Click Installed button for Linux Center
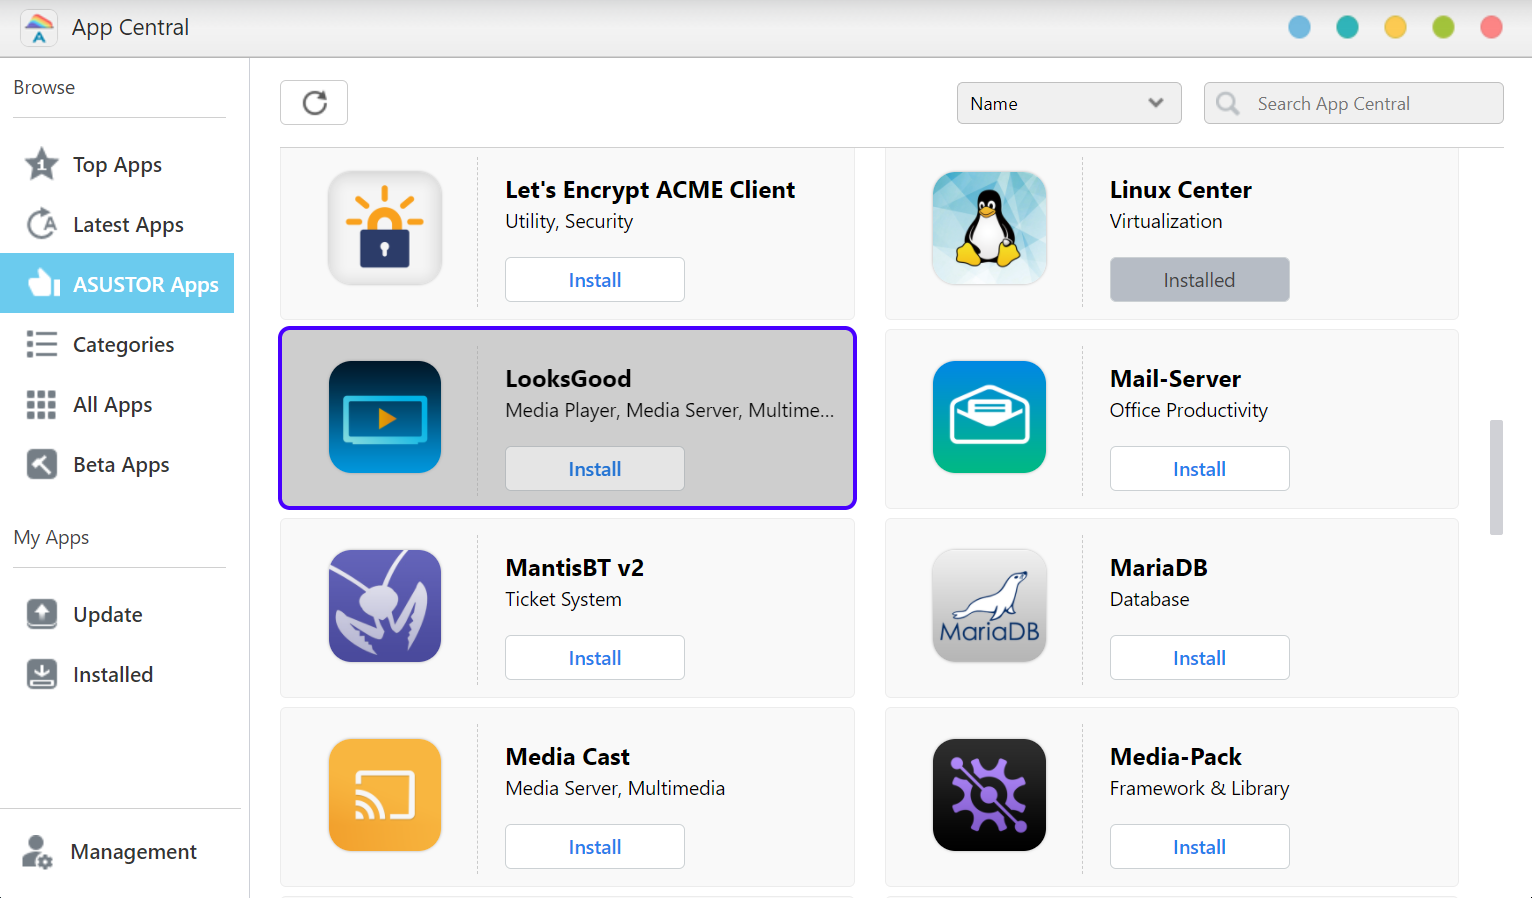 tap(1199, 280)
